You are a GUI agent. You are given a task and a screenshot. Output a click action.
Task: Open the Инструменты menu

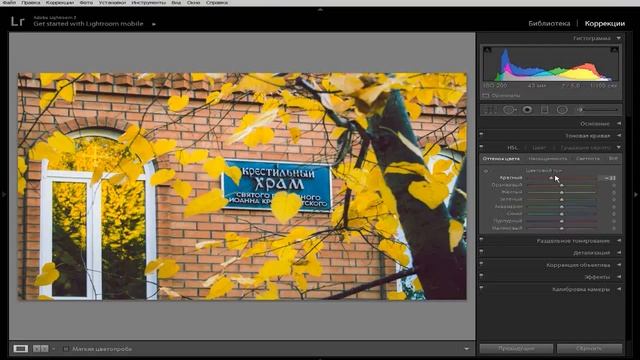(149, 2)
